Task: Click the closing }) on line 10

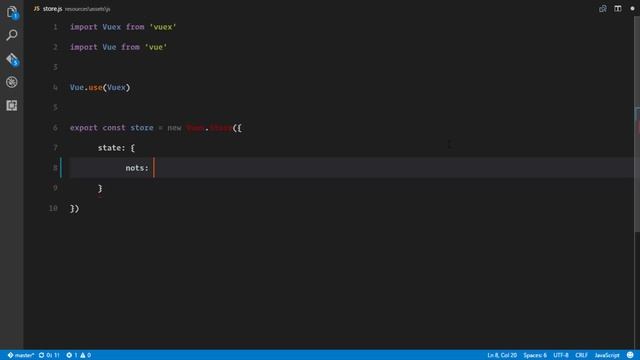Action: [74, 208]
